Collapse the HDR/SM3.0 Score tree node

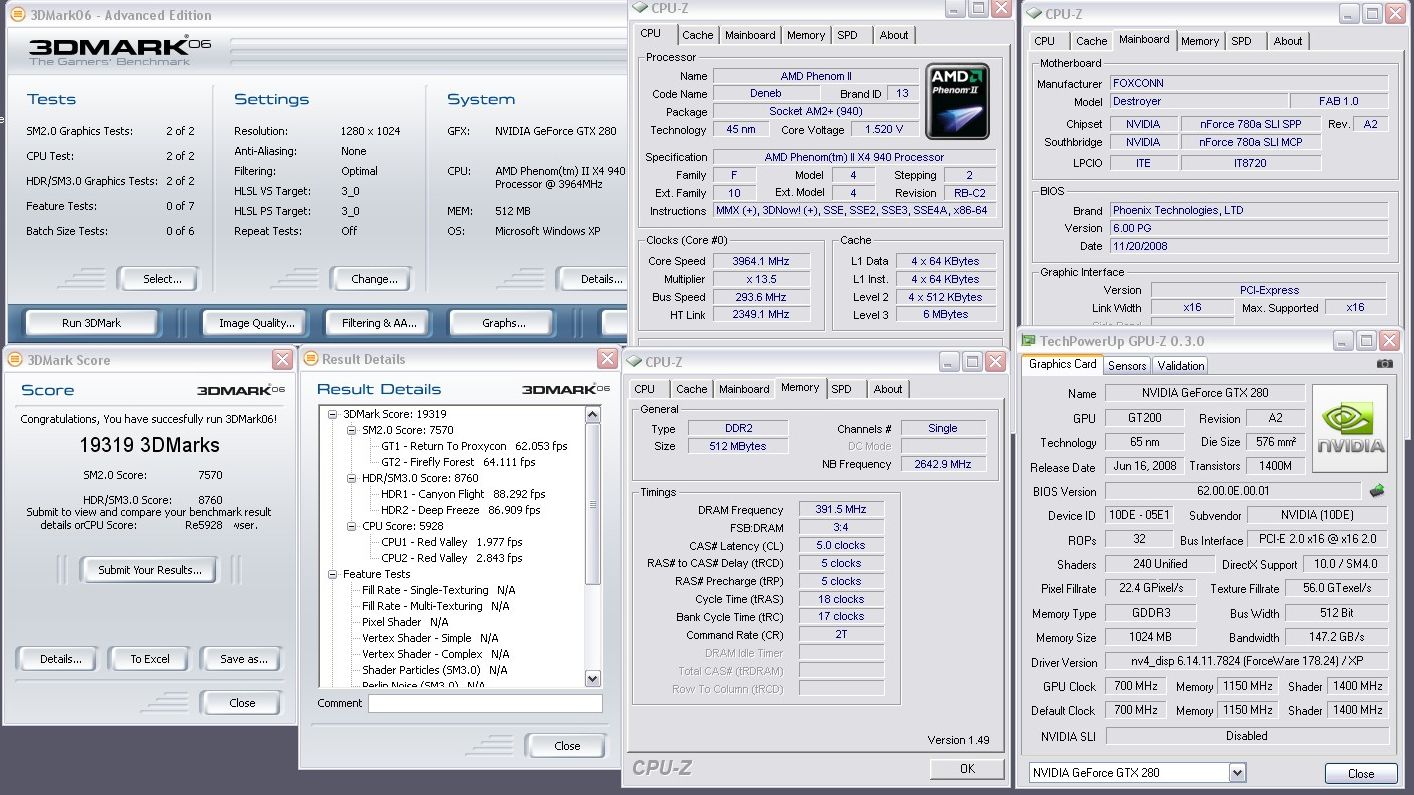point(352,478)
